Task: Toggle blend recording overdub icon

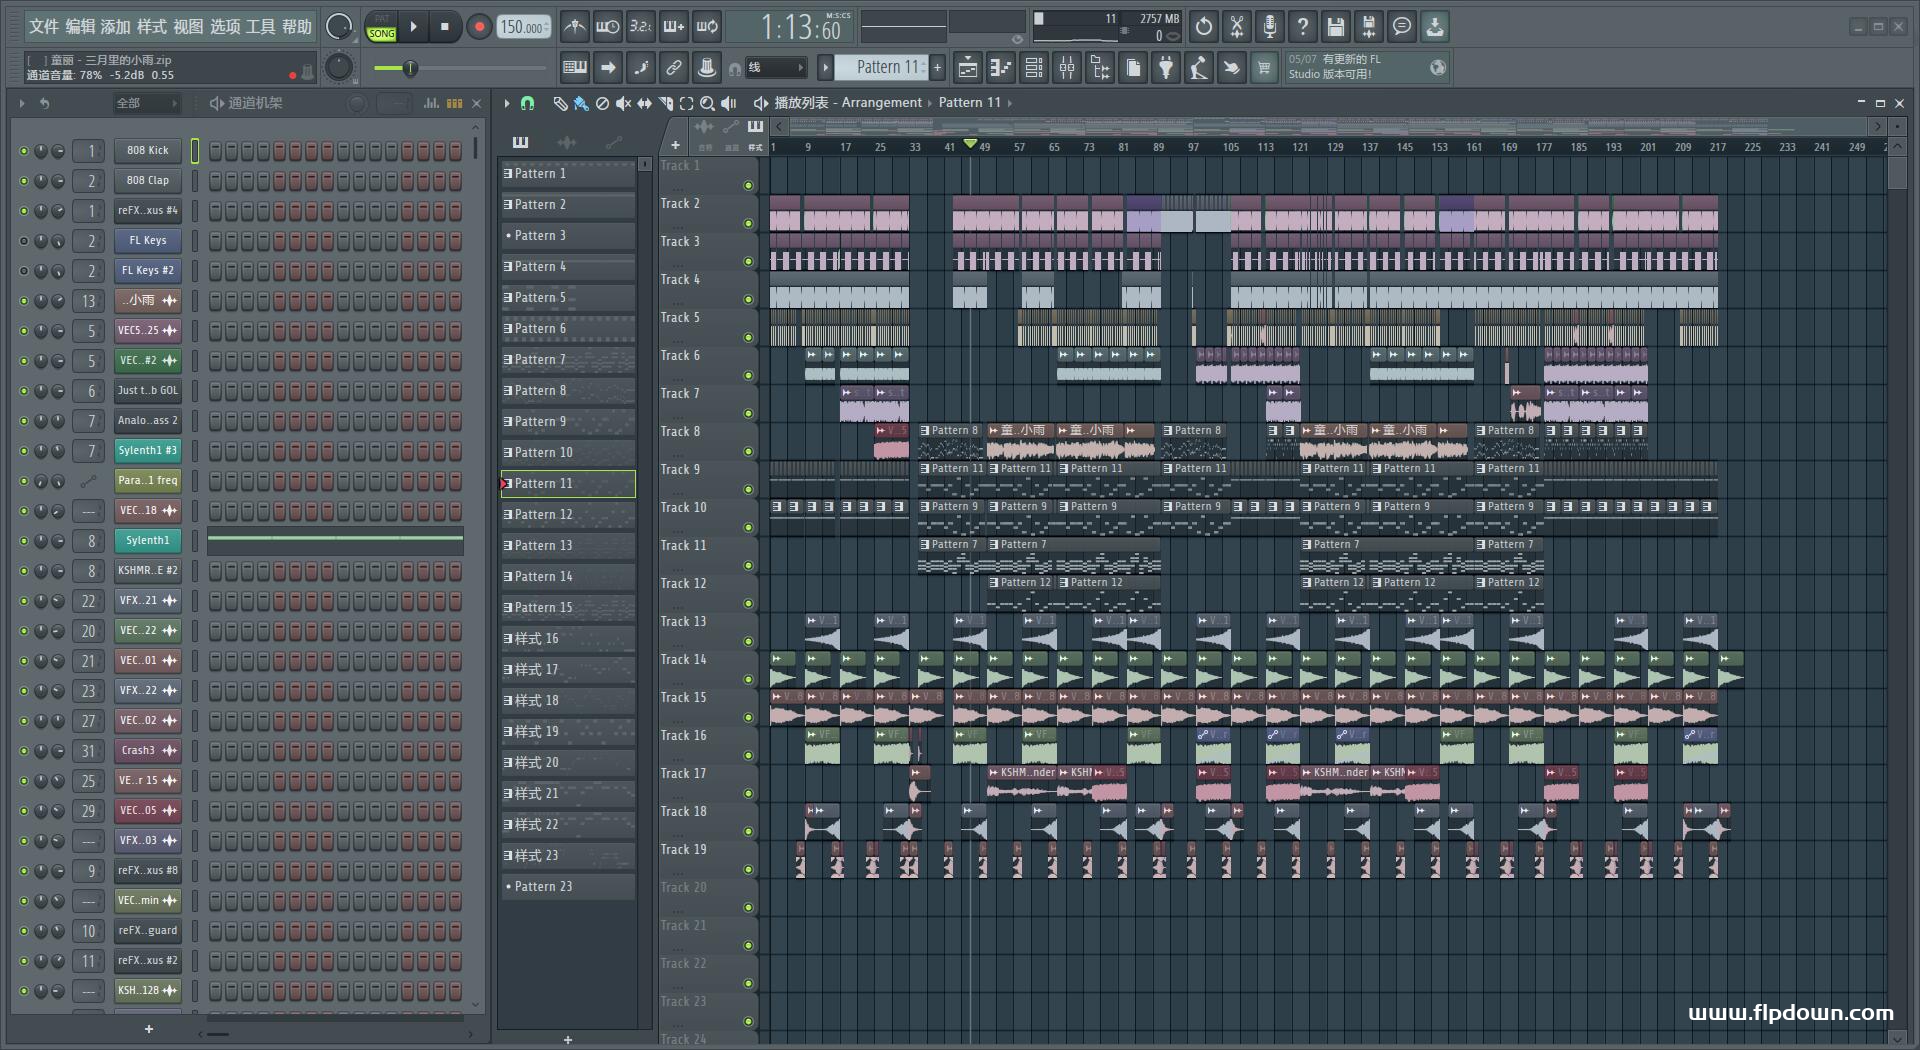Action: point(673,27)
